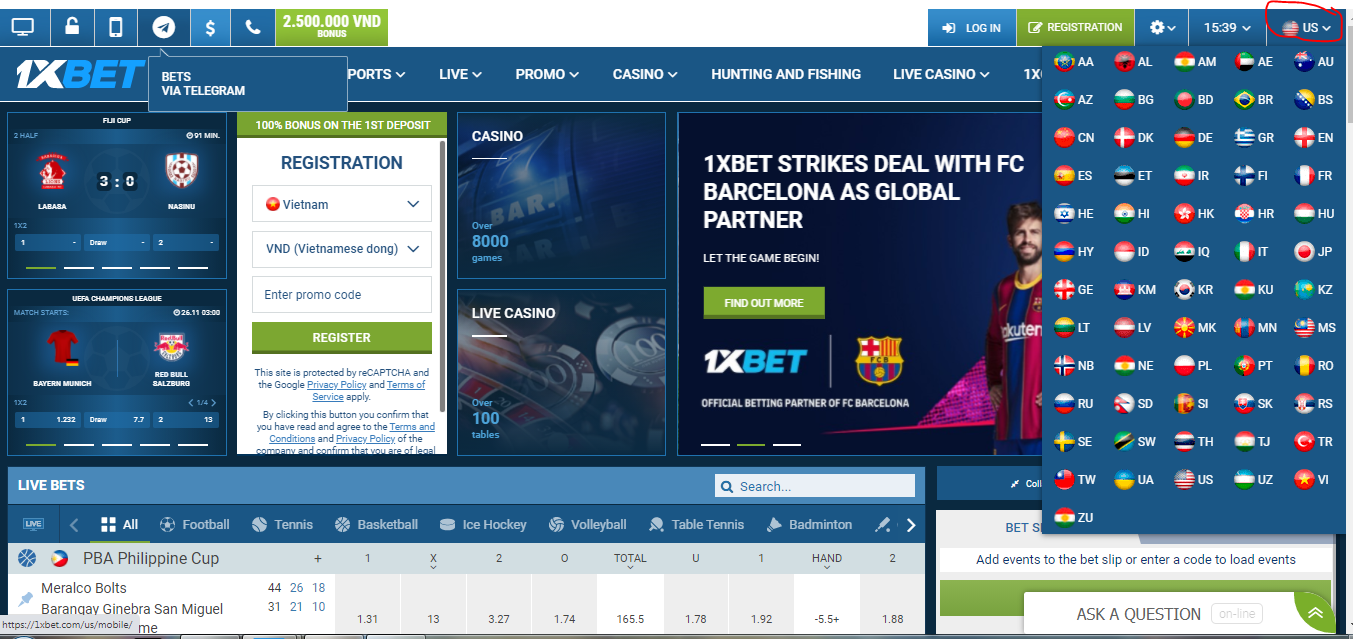1353x639 pixels.
Task: Open Bets via Telegram icon
Action: (164, 27)
